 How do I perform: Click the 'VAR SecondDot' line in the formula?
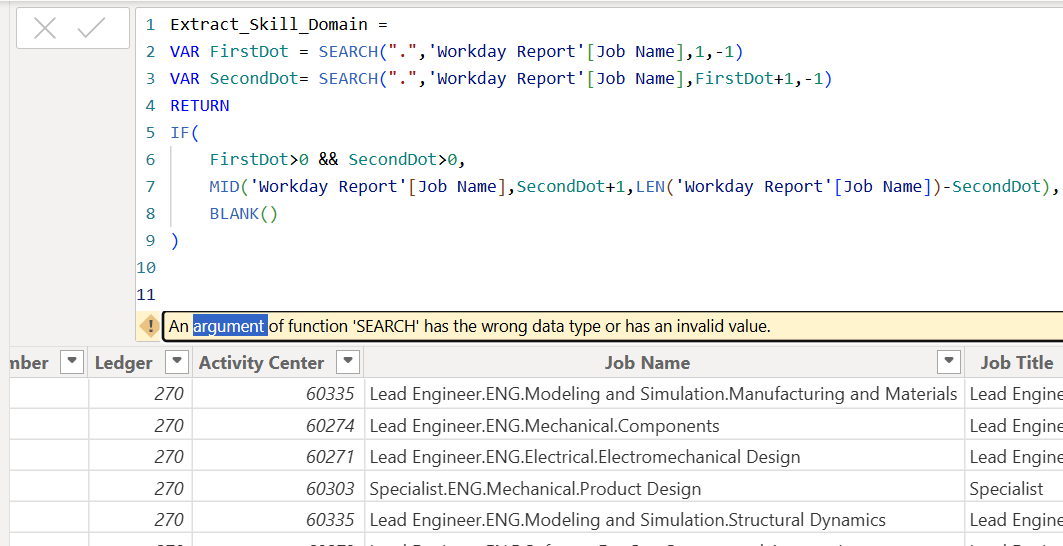tap(501, 79)
